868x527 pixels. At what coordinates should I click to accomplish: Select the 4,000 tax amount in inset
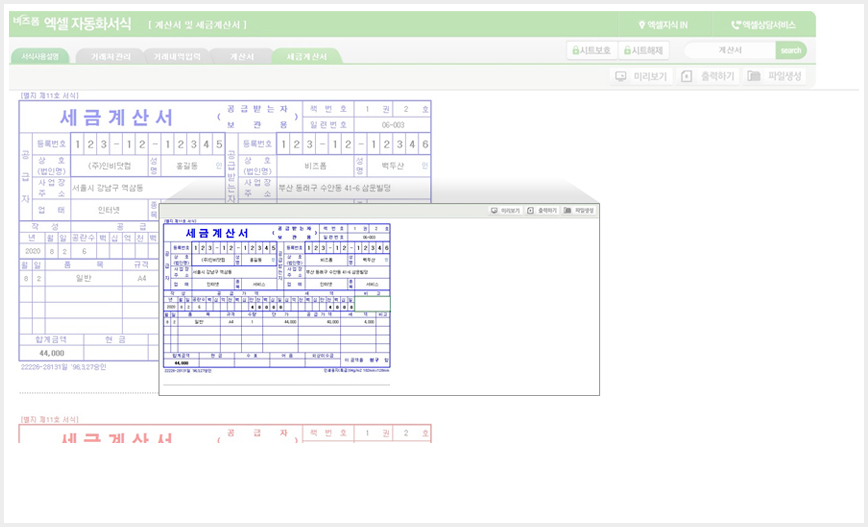point(369,322)
